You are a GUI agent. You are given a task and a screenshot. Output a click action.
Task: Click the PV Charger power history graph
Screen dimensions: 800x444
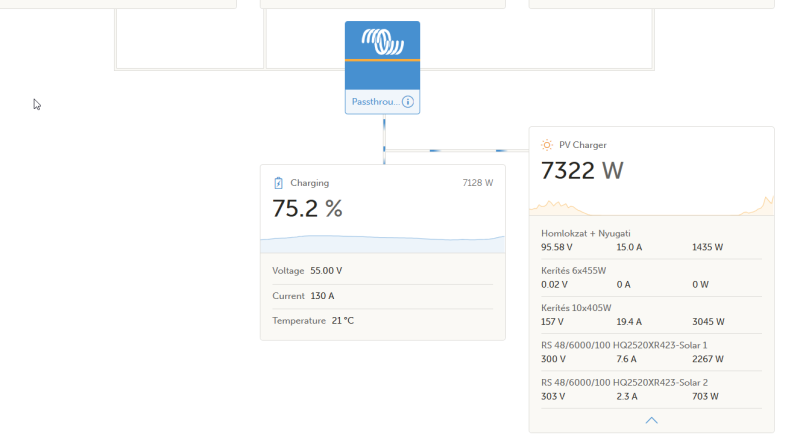pyautogui.click(x=652, y=205)
